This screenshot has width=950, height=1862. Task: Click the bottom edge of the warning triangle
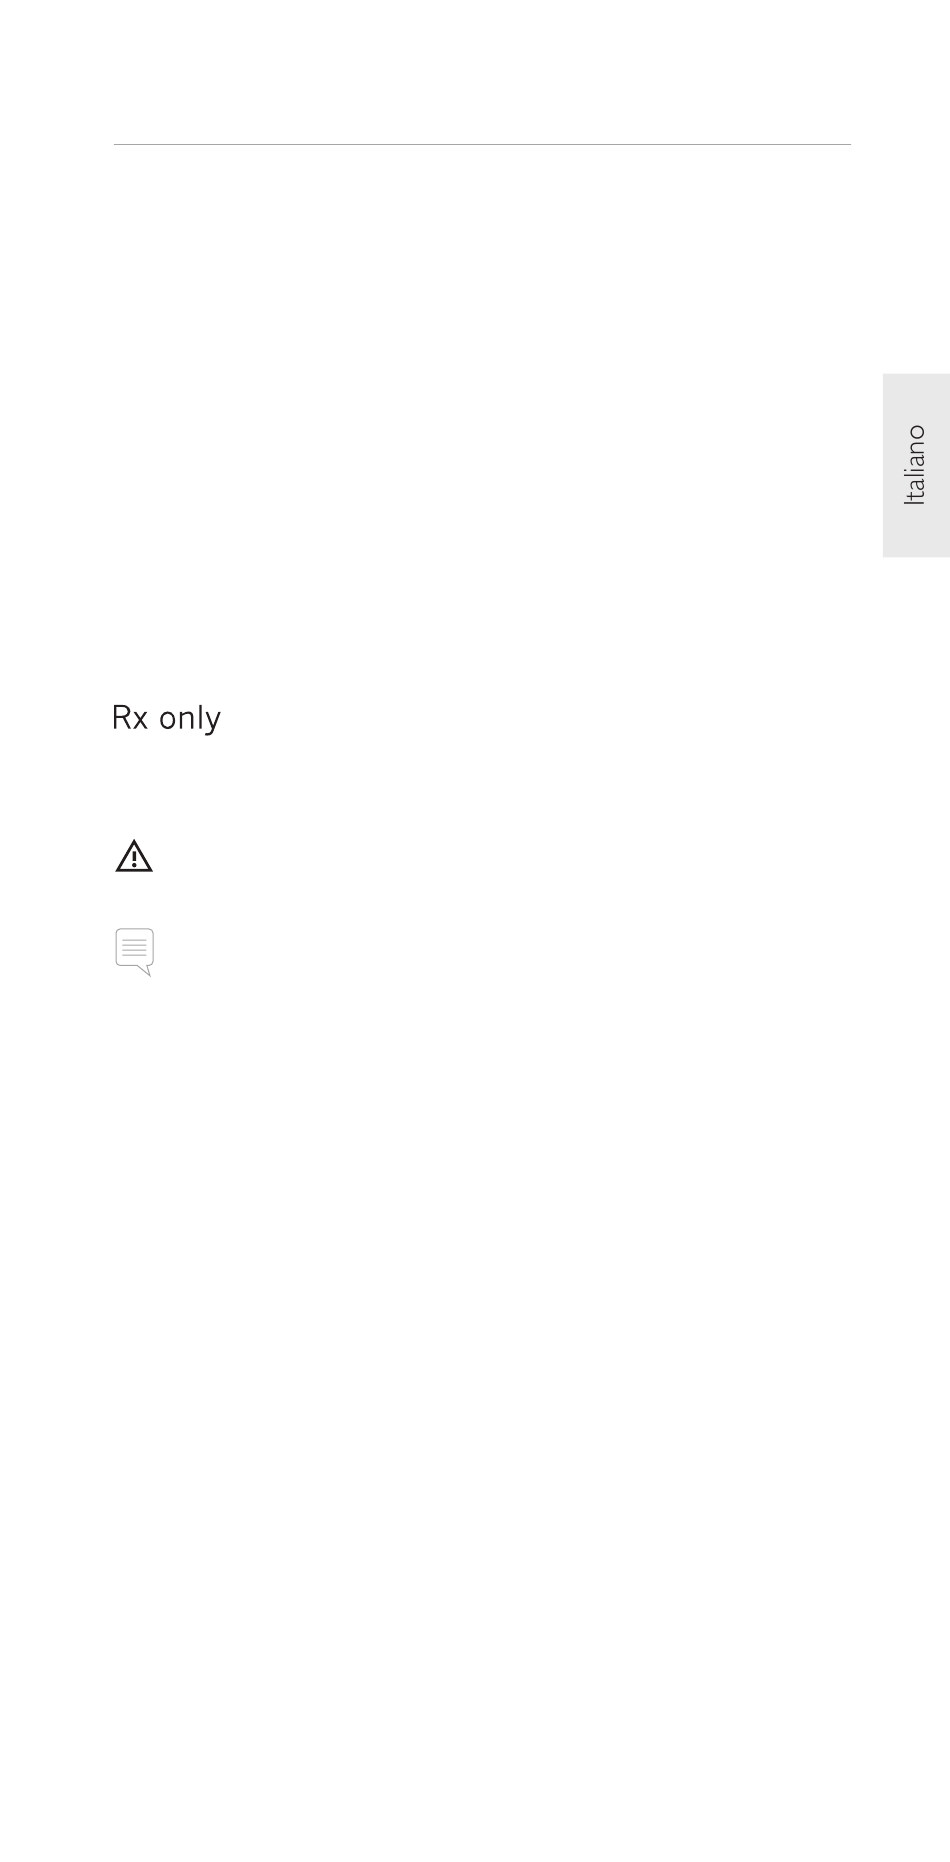pyautogui.click(x=134, y=871)
